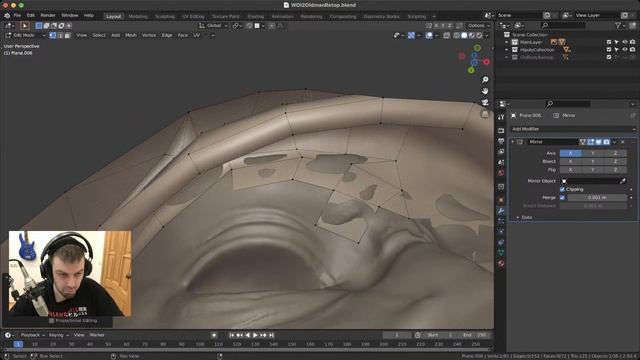Toggle Bisect Z button

(616, 161)
